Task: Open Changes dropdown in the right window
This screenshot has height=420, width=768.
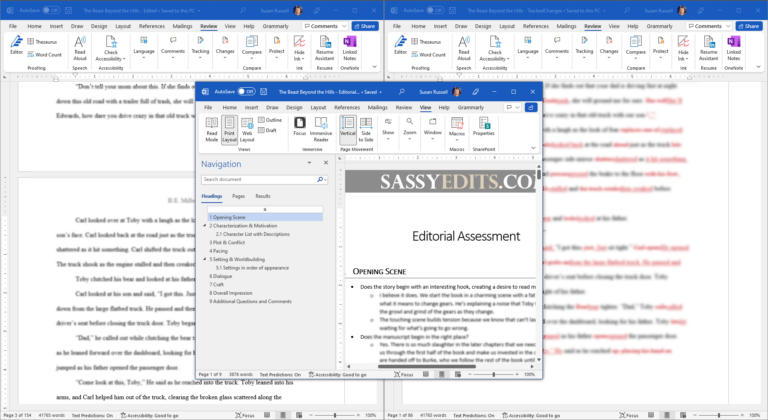Action: click(x=609, y=48)
